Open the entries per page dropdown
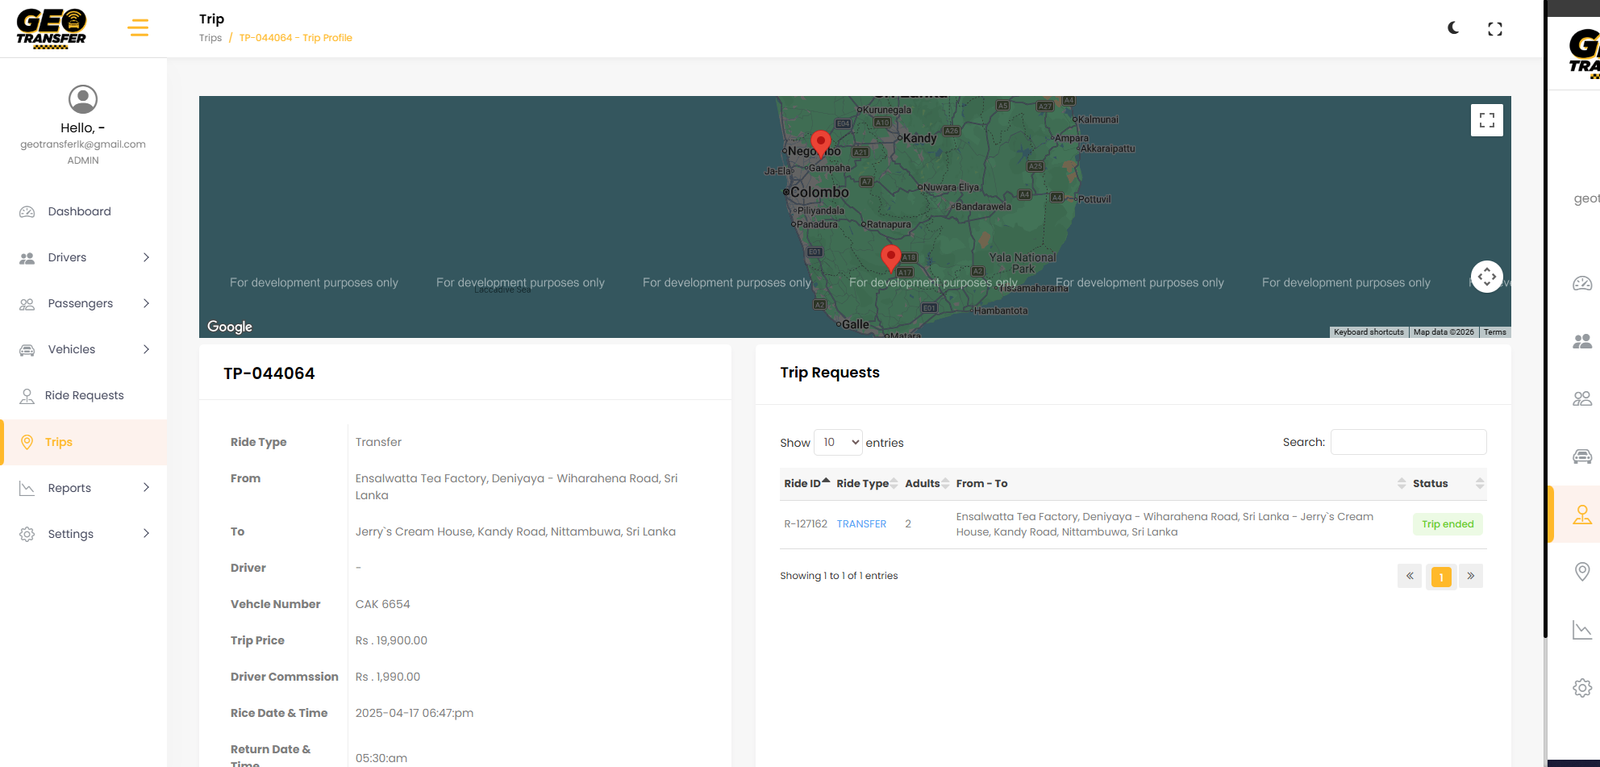Image resolution: width=1600 pixels, height=767 pixels. pyautogui.click(x=838, y=443)
